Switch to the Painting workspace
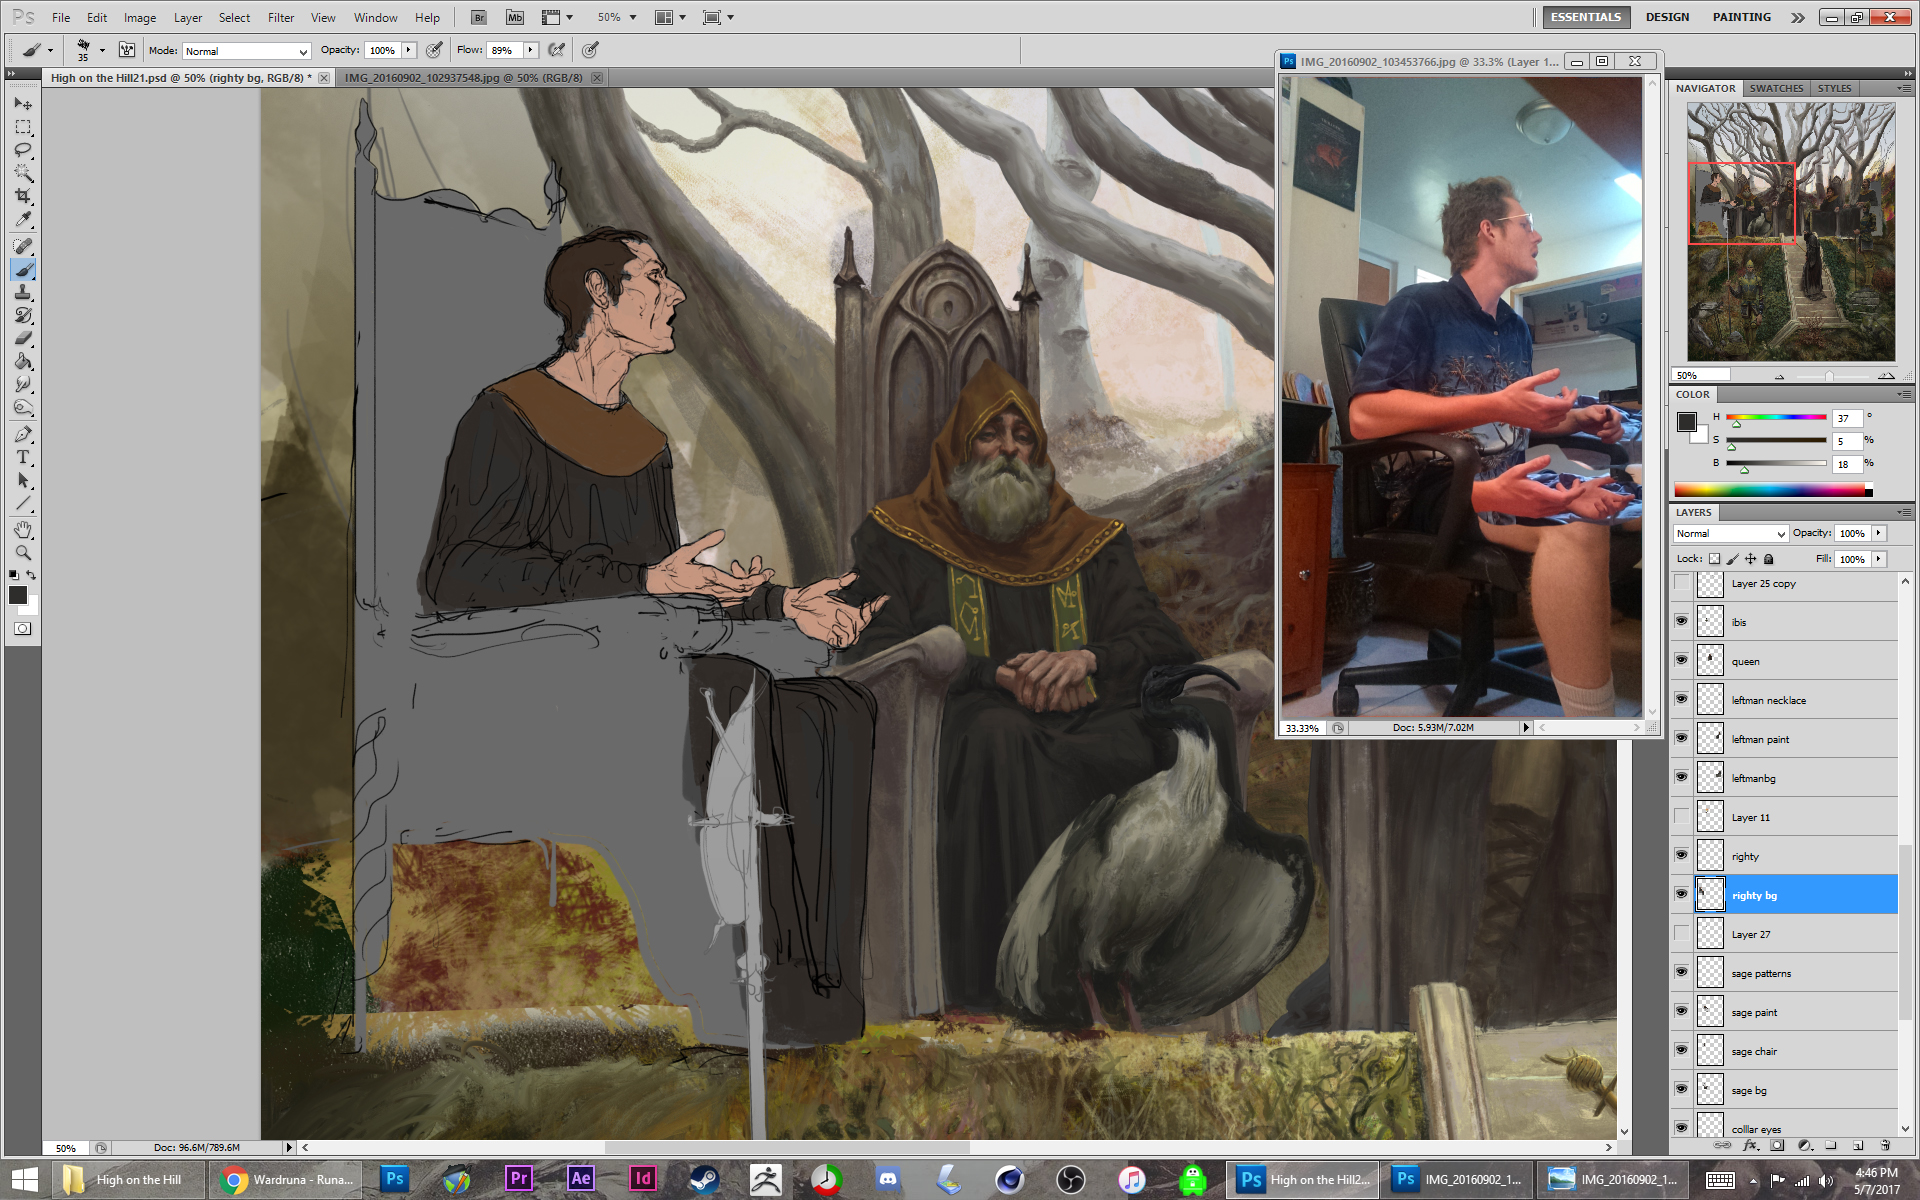This screenshot has height=1200, width=1920. point(1741,17)
